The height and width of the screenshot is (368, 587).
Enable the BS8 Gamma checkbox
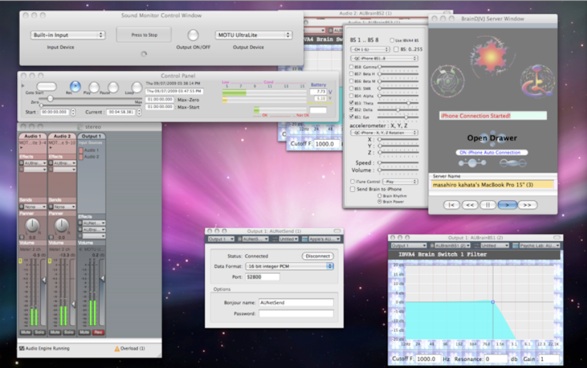pos(352,67)
